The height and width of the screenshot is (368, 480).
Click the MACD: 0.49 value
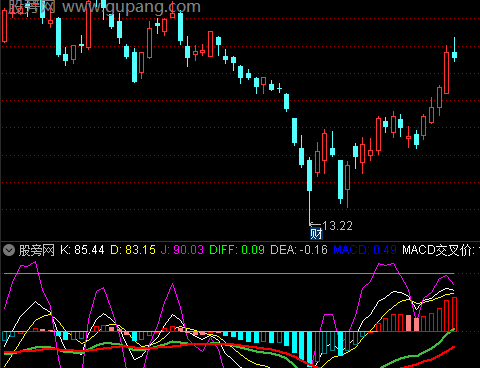tap(365, 250)
